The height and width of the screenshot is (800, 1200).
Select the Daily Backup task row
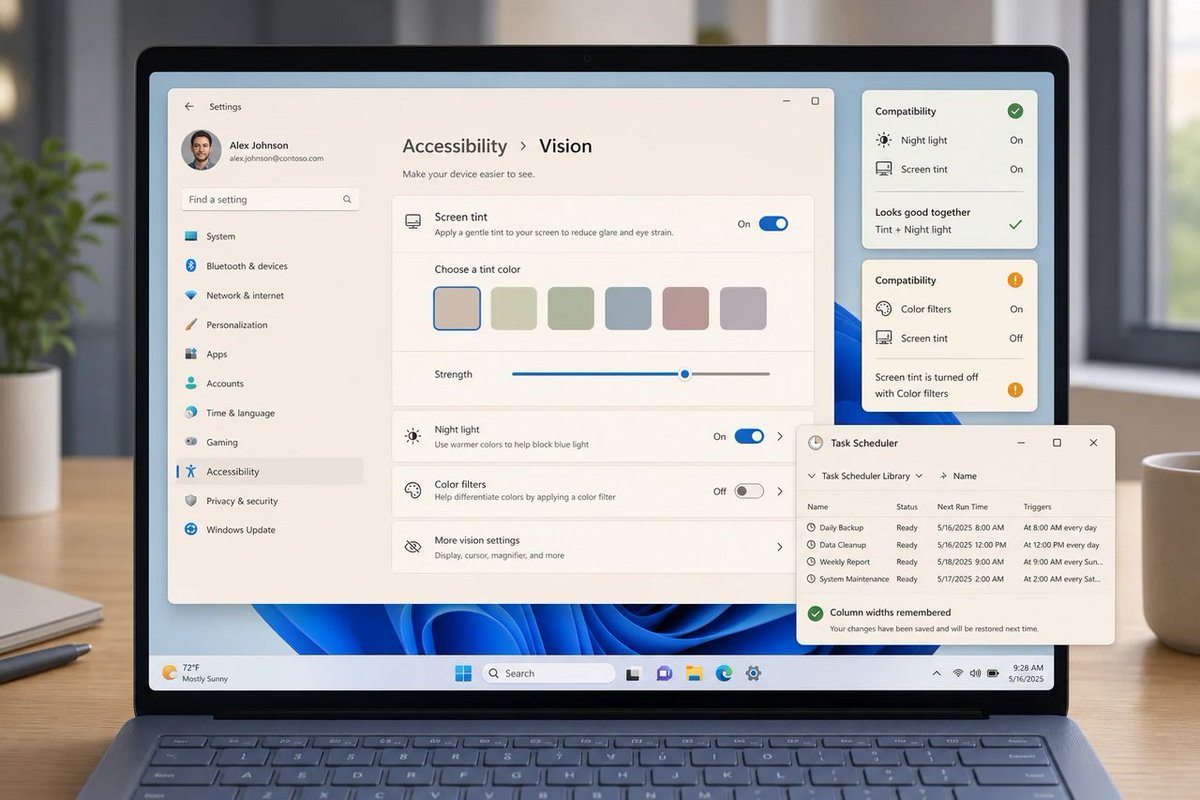coord(955,528)
